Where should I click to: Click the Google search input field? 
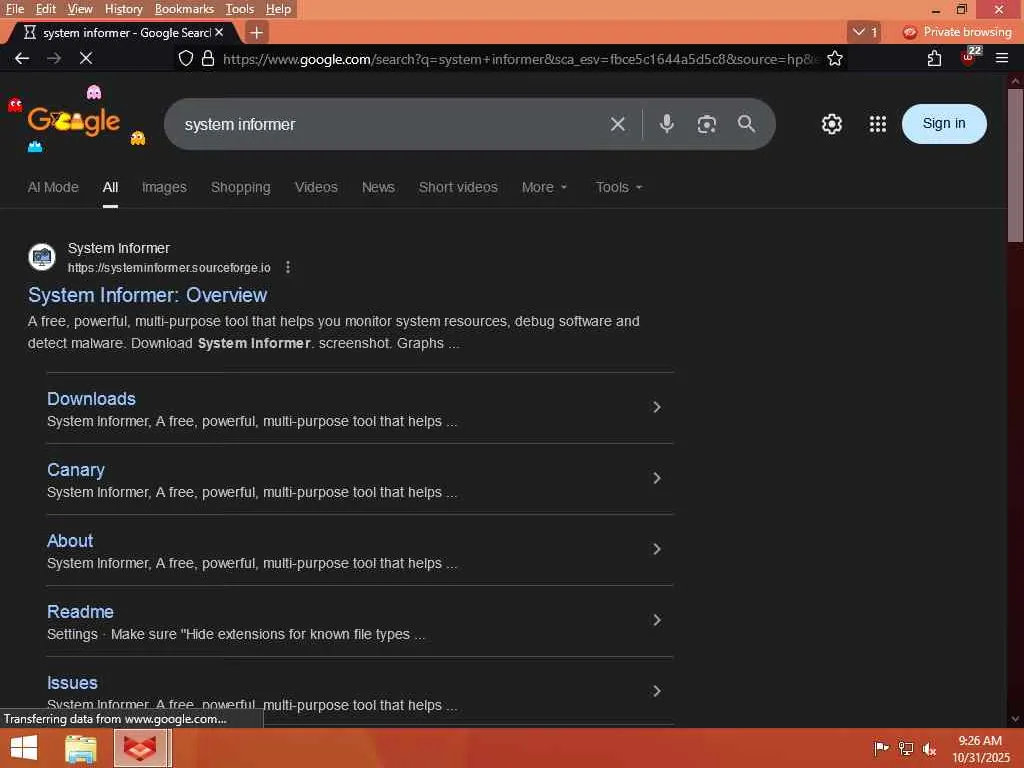point(392,124)
